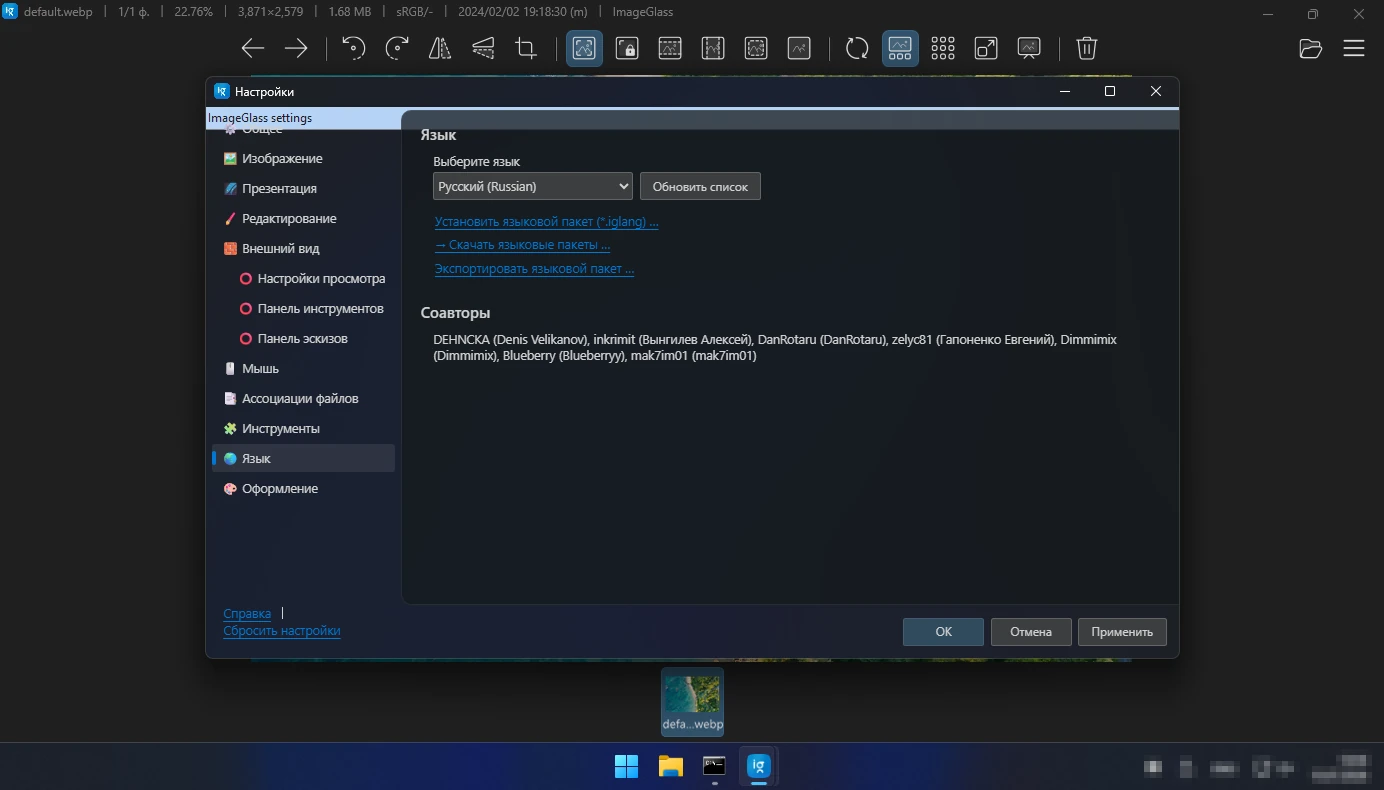Choose scale to width zoom mode
1384x790 pixels.
coord(670,48)
